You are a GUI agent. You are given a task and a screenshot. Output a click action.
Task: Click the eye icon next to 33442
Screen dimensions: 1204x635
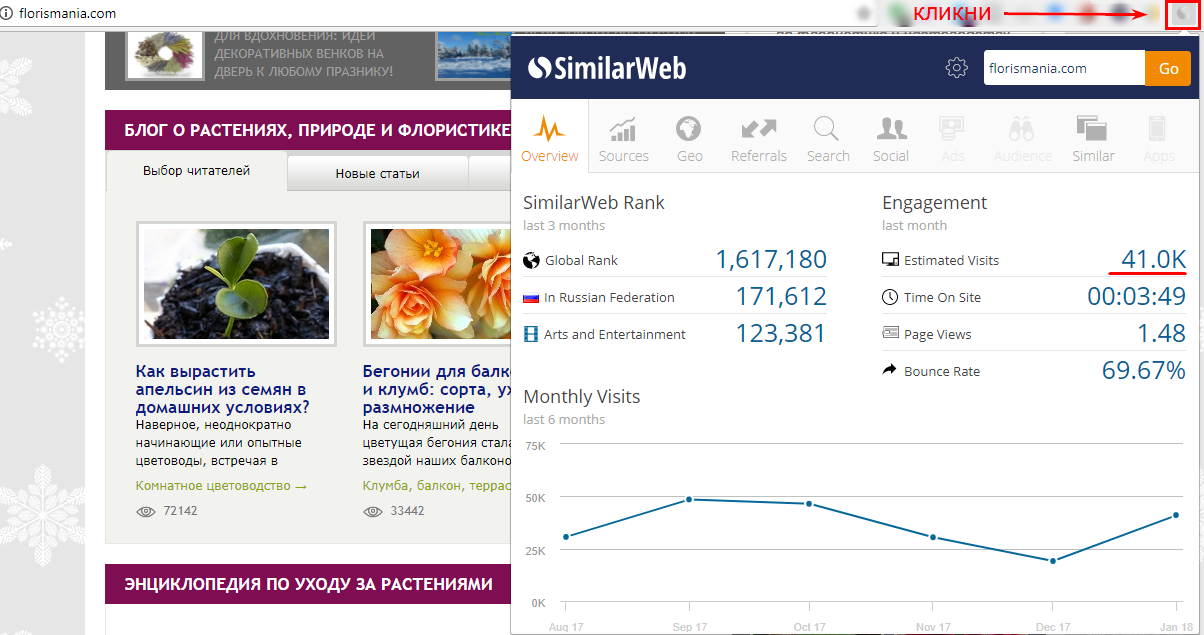[x=373, y=511]
